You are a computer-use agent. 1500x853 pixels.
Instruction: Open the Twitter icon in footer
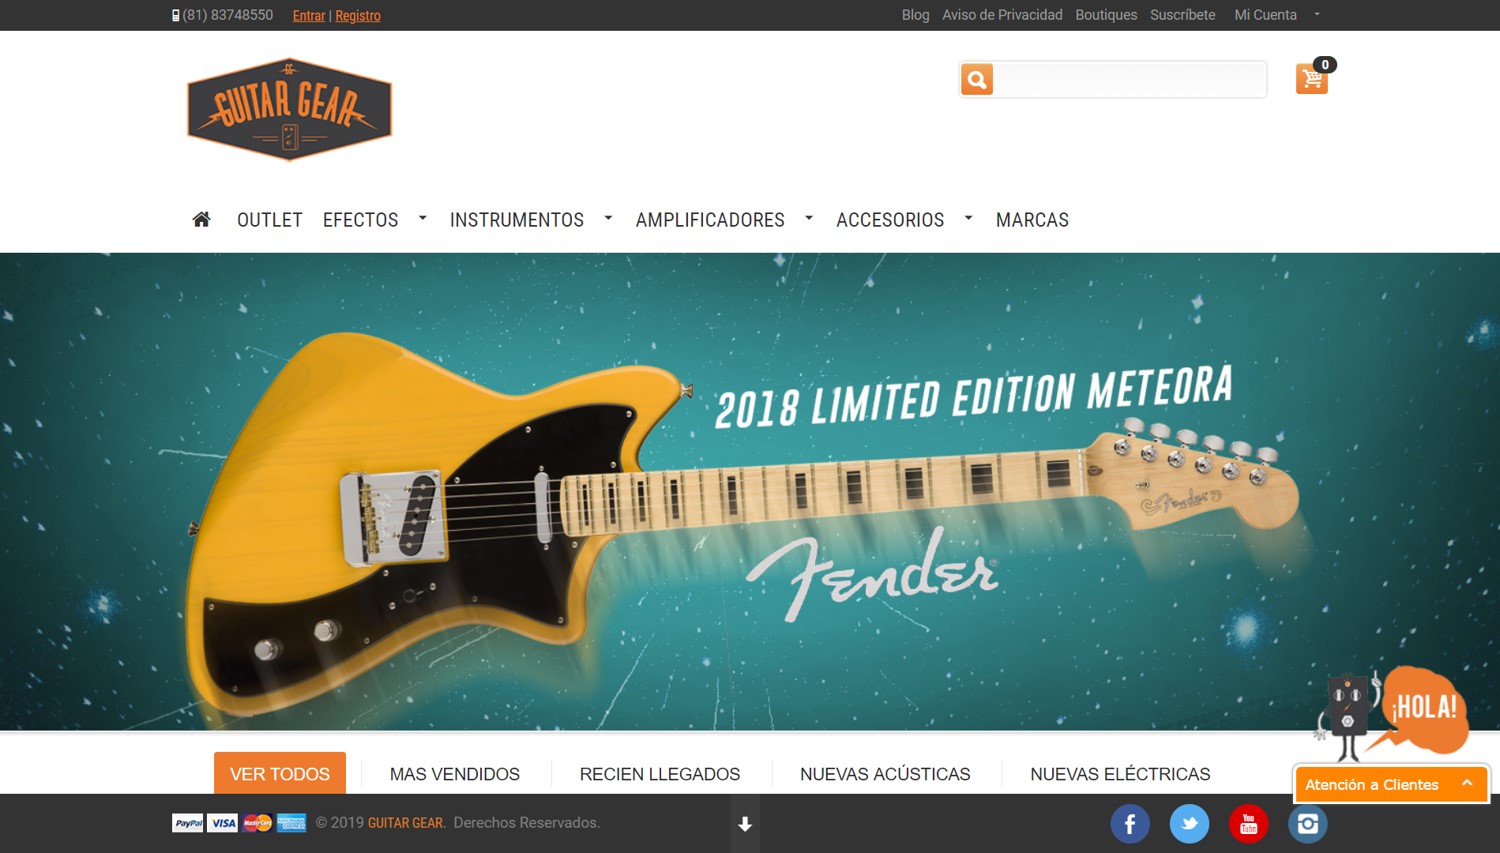(x=1189, y=824)
